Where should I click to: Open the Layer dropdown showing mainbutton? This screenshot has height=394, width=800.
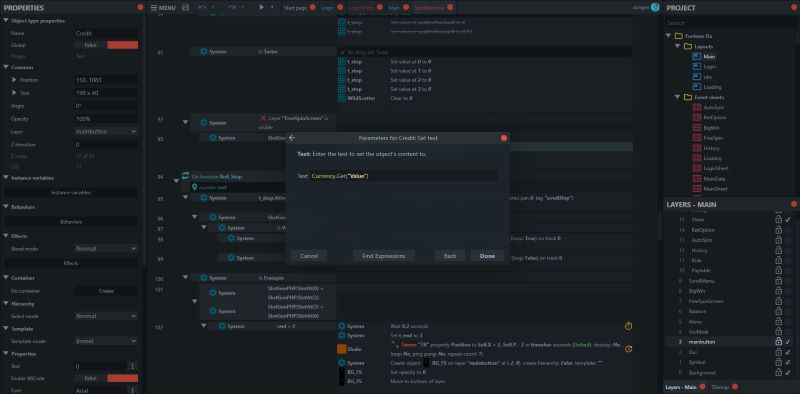point(106,131)
